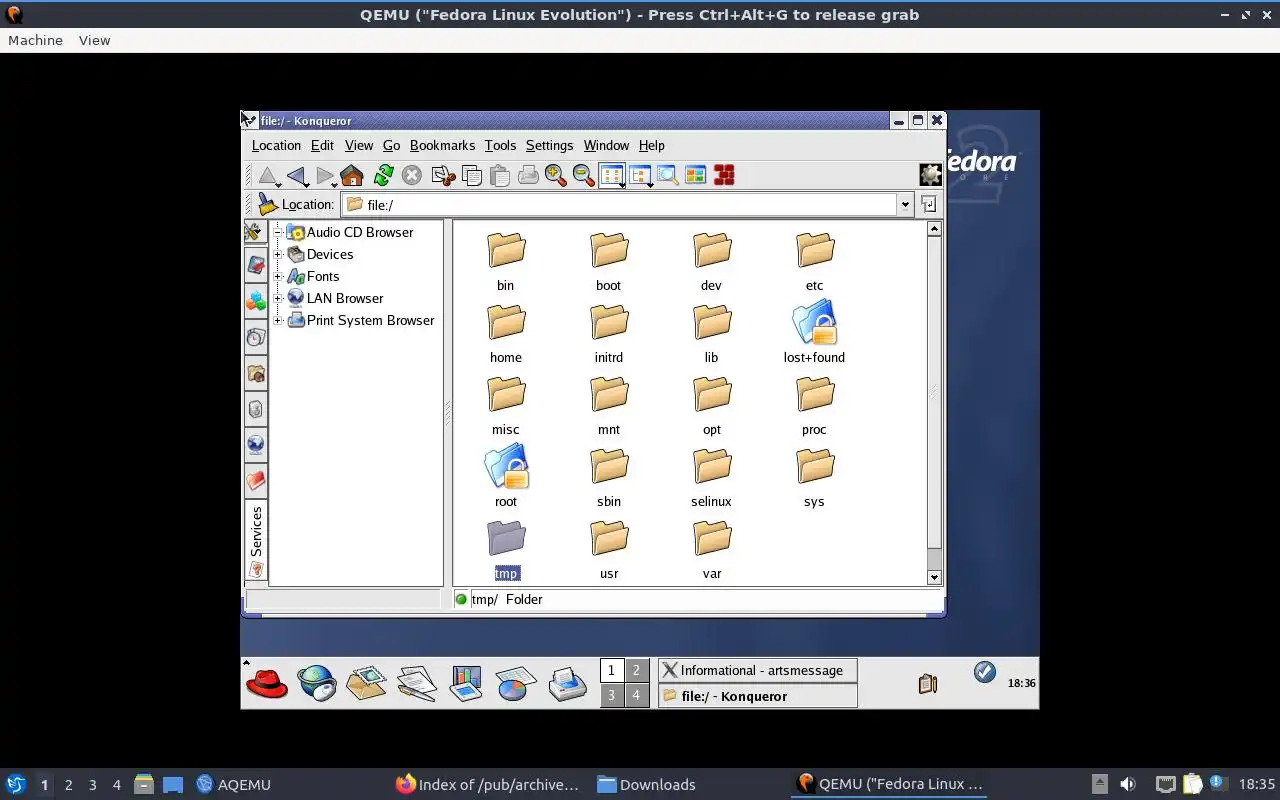Switch to Tree View mode button
1280x800 pixels.
[x=640, y=176]
